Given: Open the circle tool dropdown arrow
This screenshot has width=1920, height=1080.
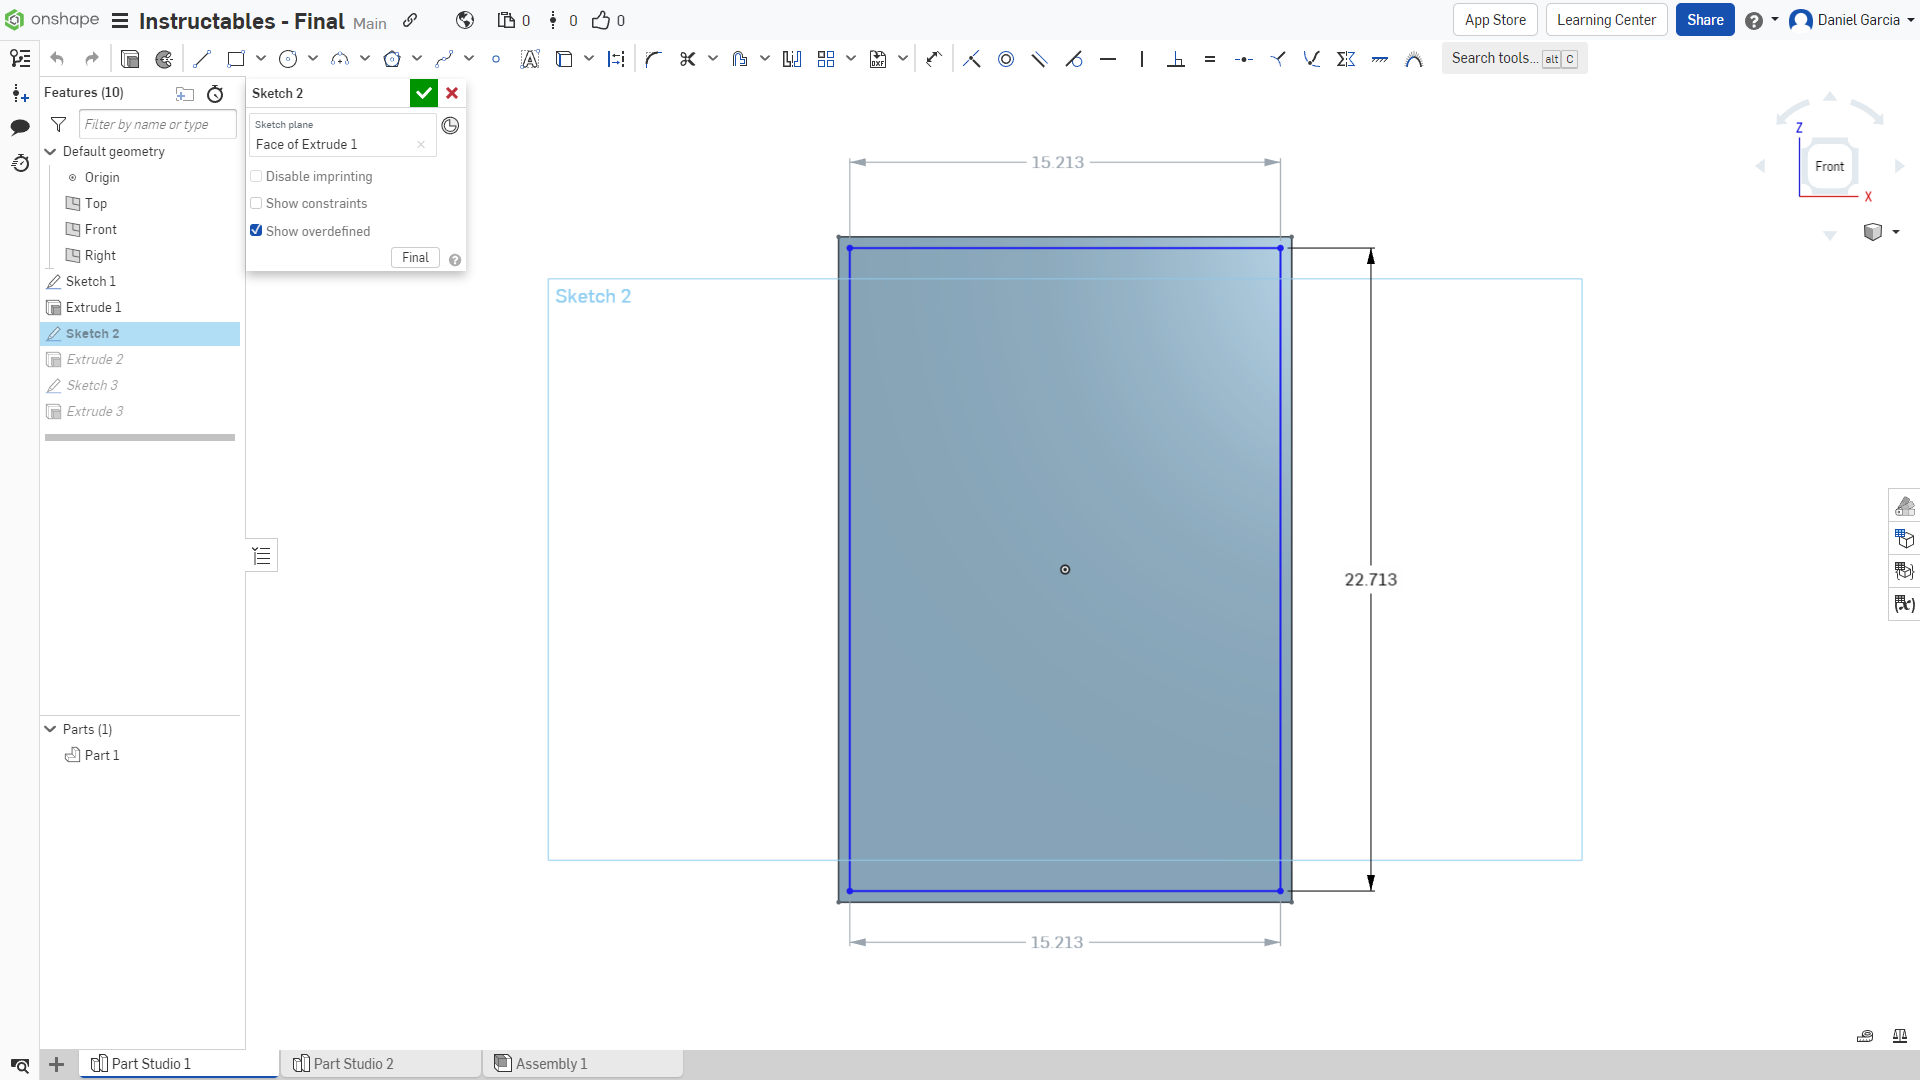Looking at the screenshot, I should (312, 58).
